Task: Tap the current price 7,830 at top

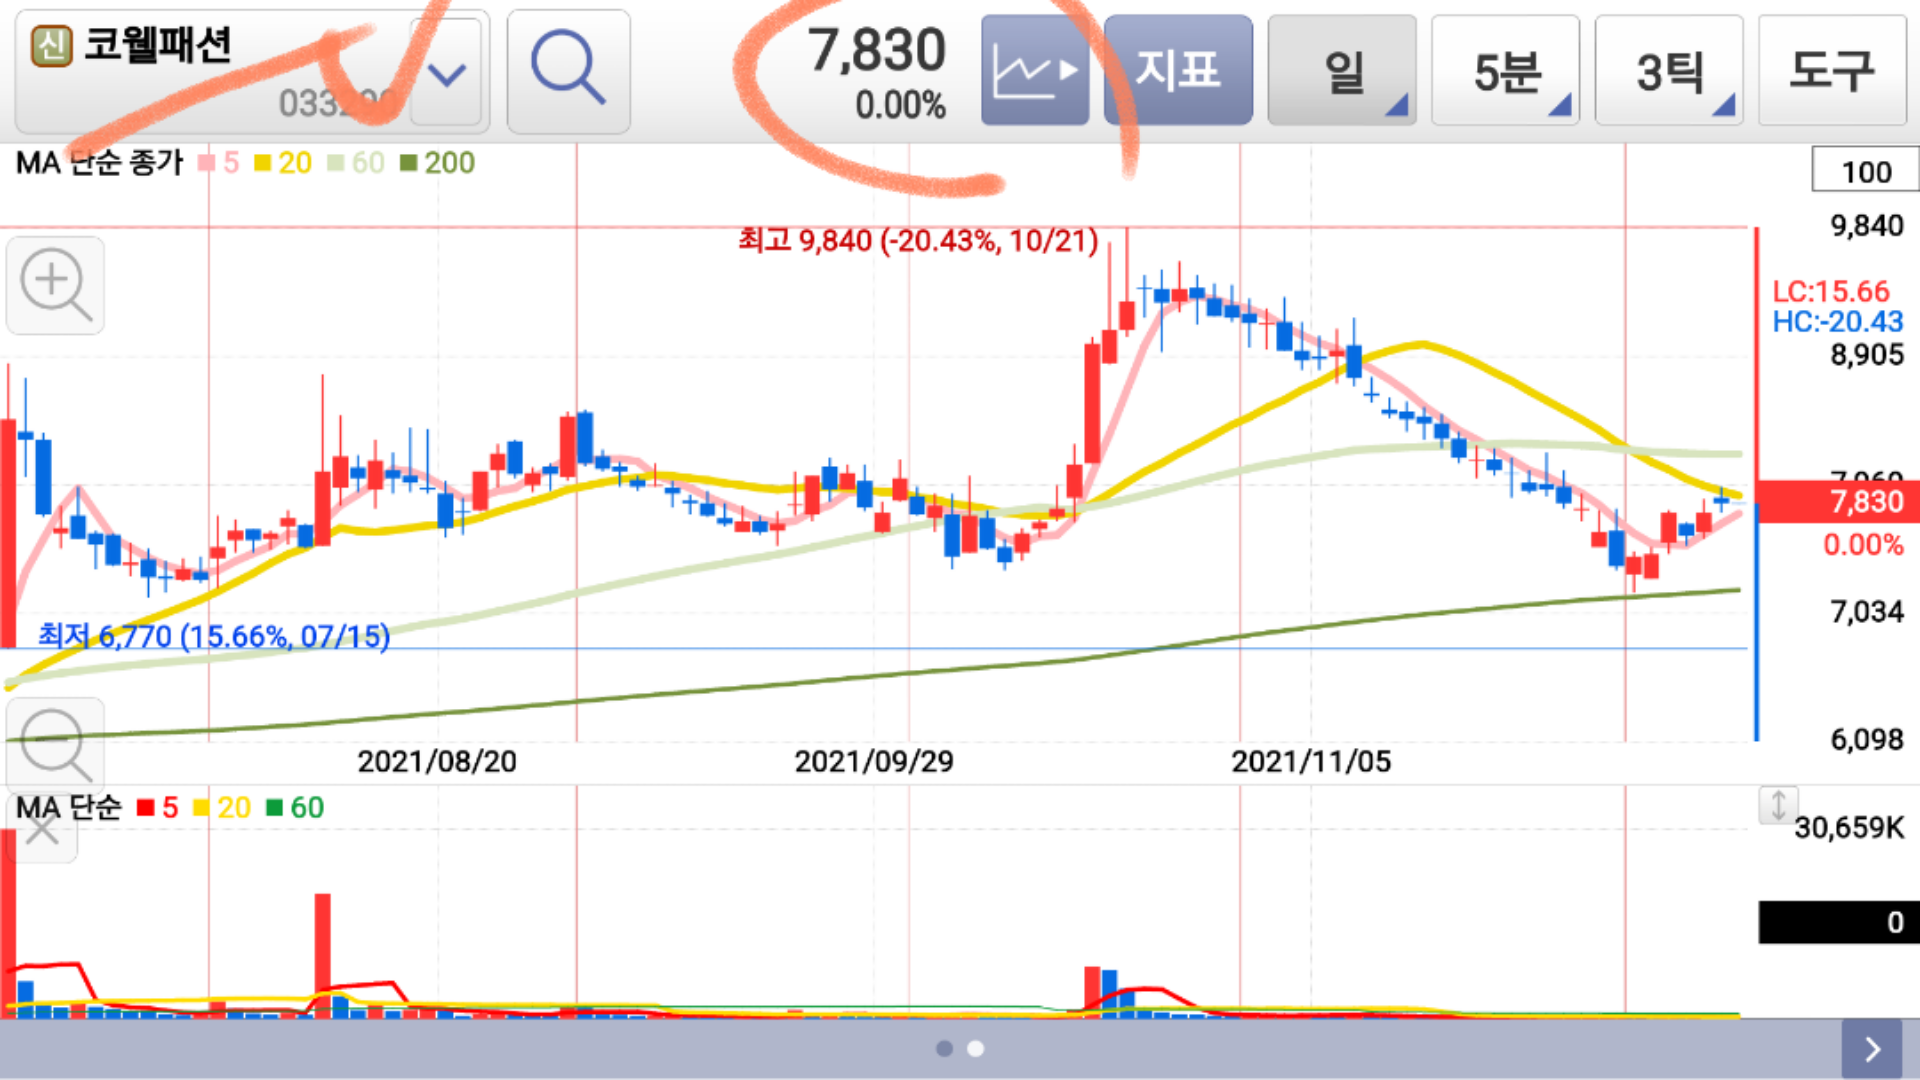Action: (x=876, y=50)
